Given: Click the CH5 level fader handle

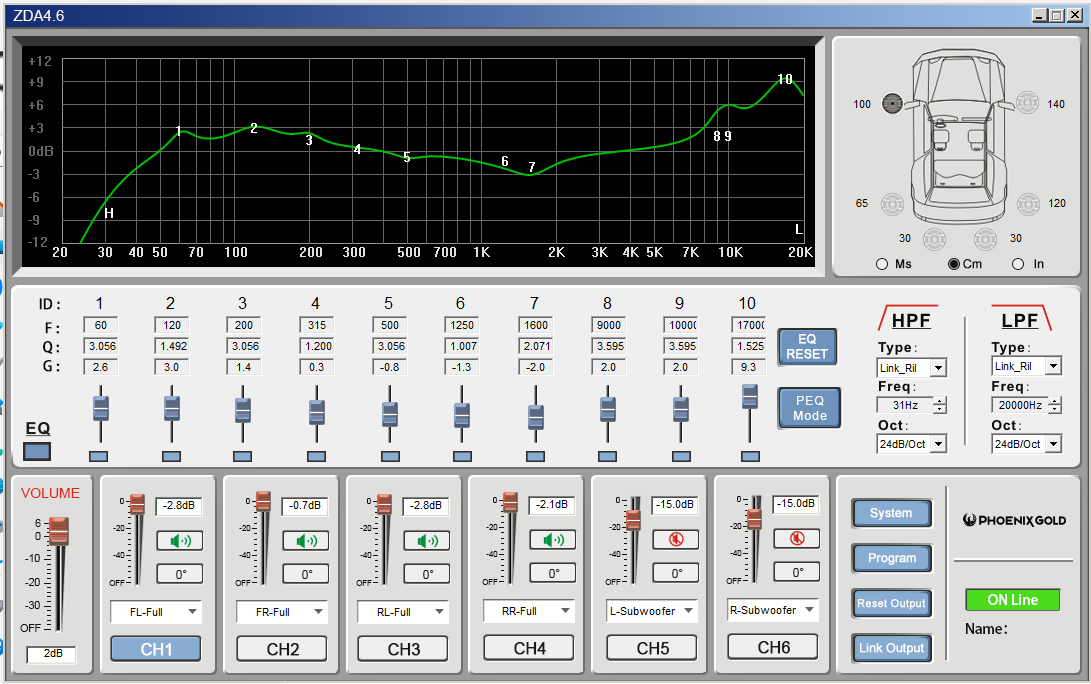Looking at the screenshot, I should click(x=633, y=520).
